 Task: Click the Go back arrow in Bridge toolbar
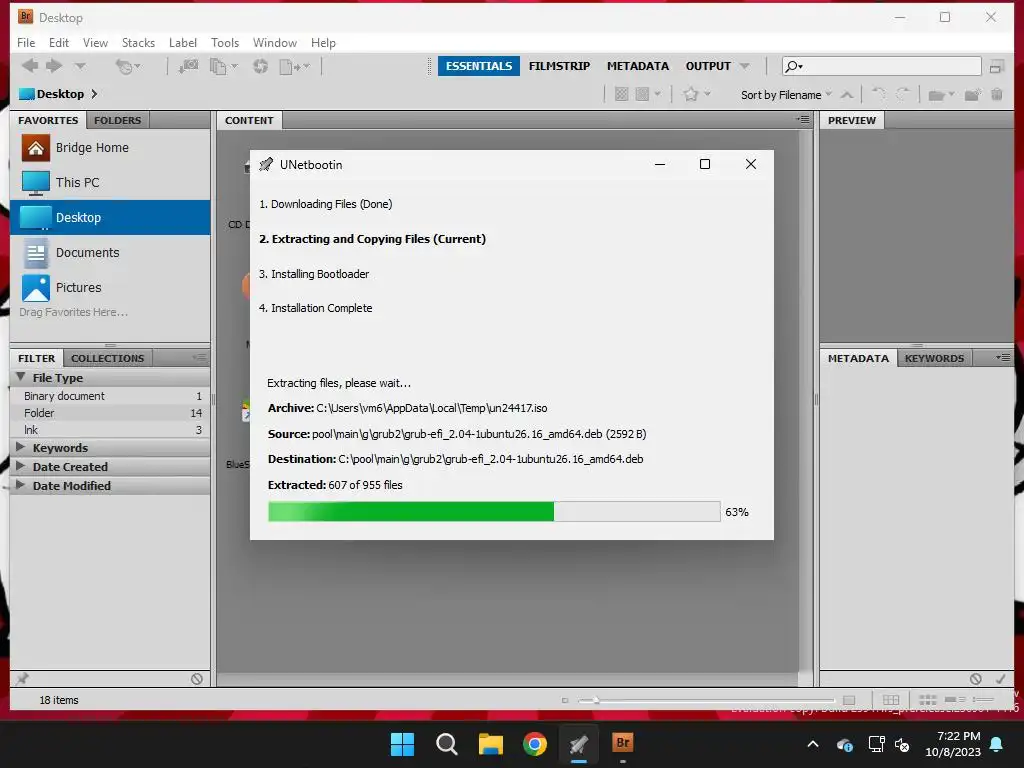coord(29,65)
